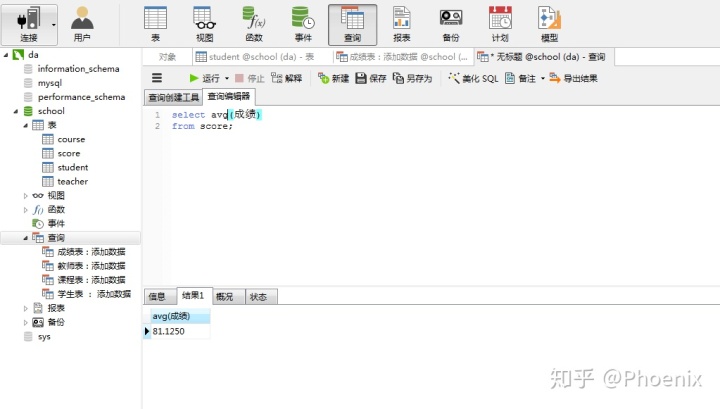This screenshot has height=409, width=720.
Task: Open the 表 tables view
Action: tap(156, 25)
